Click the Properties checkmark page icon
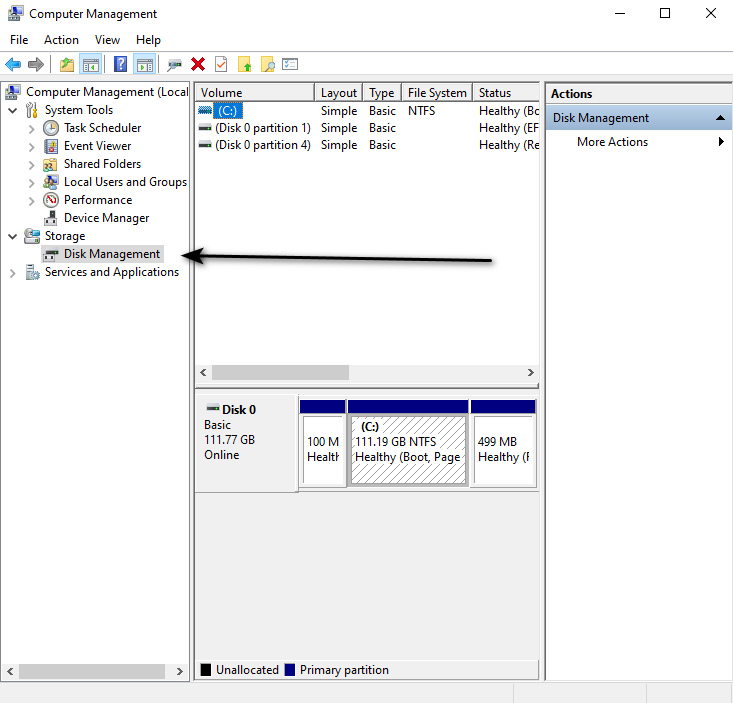The height and width of the screenshot is (703, 733). [x=221, y=64]
